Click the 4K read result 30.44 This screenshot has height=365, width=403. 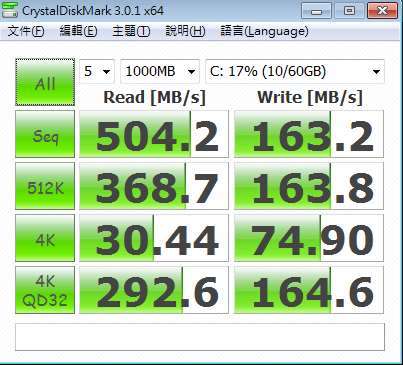[154, 238]
